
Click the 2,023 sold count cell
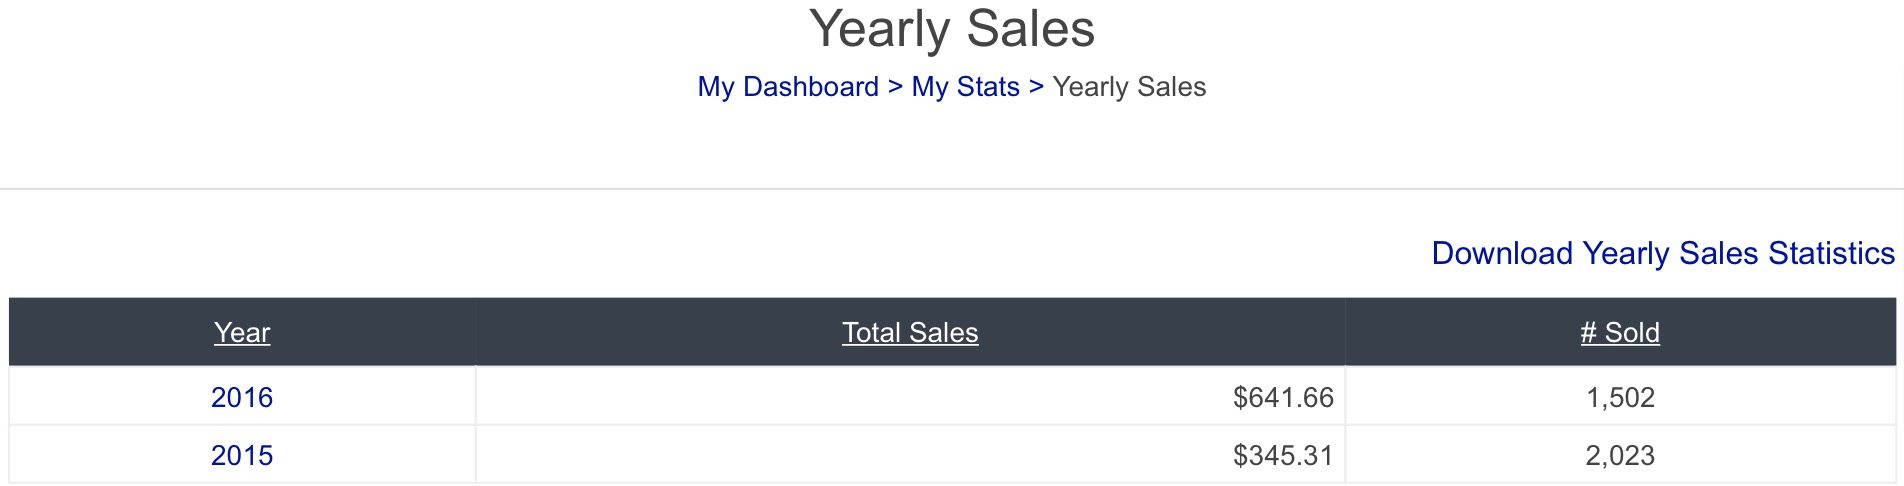1620,455
